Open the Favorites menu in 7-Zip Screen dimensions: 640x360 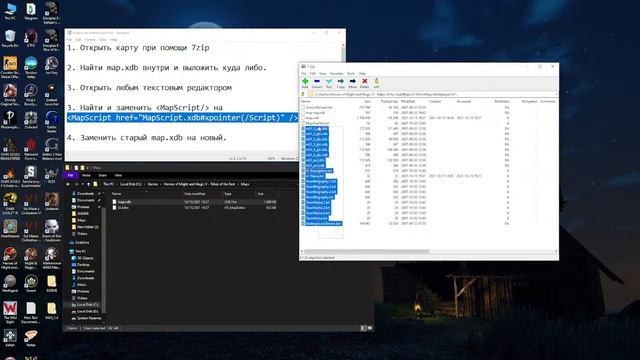337,73
